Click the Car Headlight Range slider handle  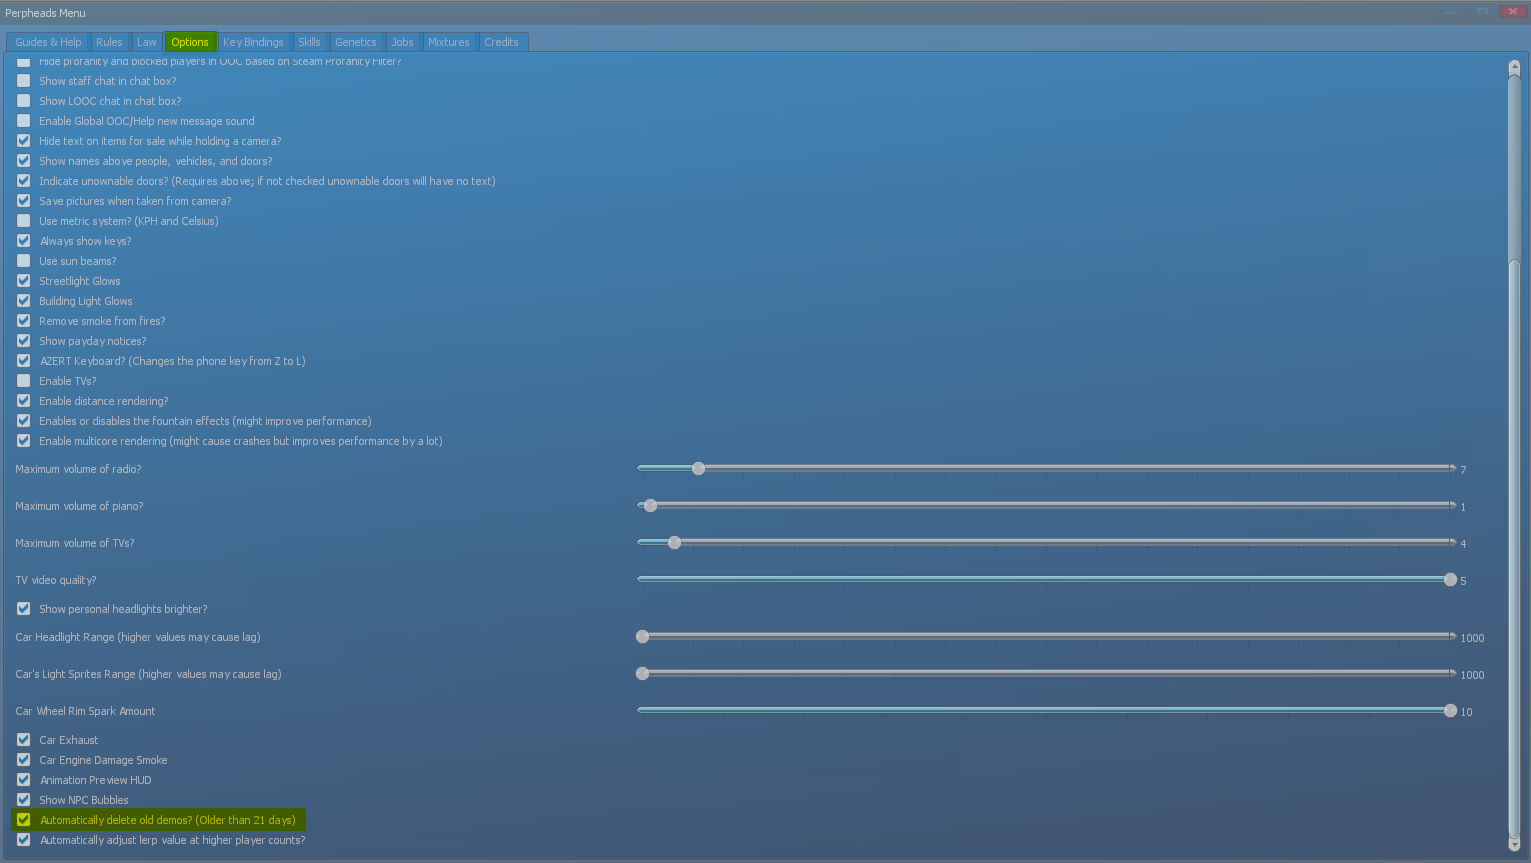[642, 636]
